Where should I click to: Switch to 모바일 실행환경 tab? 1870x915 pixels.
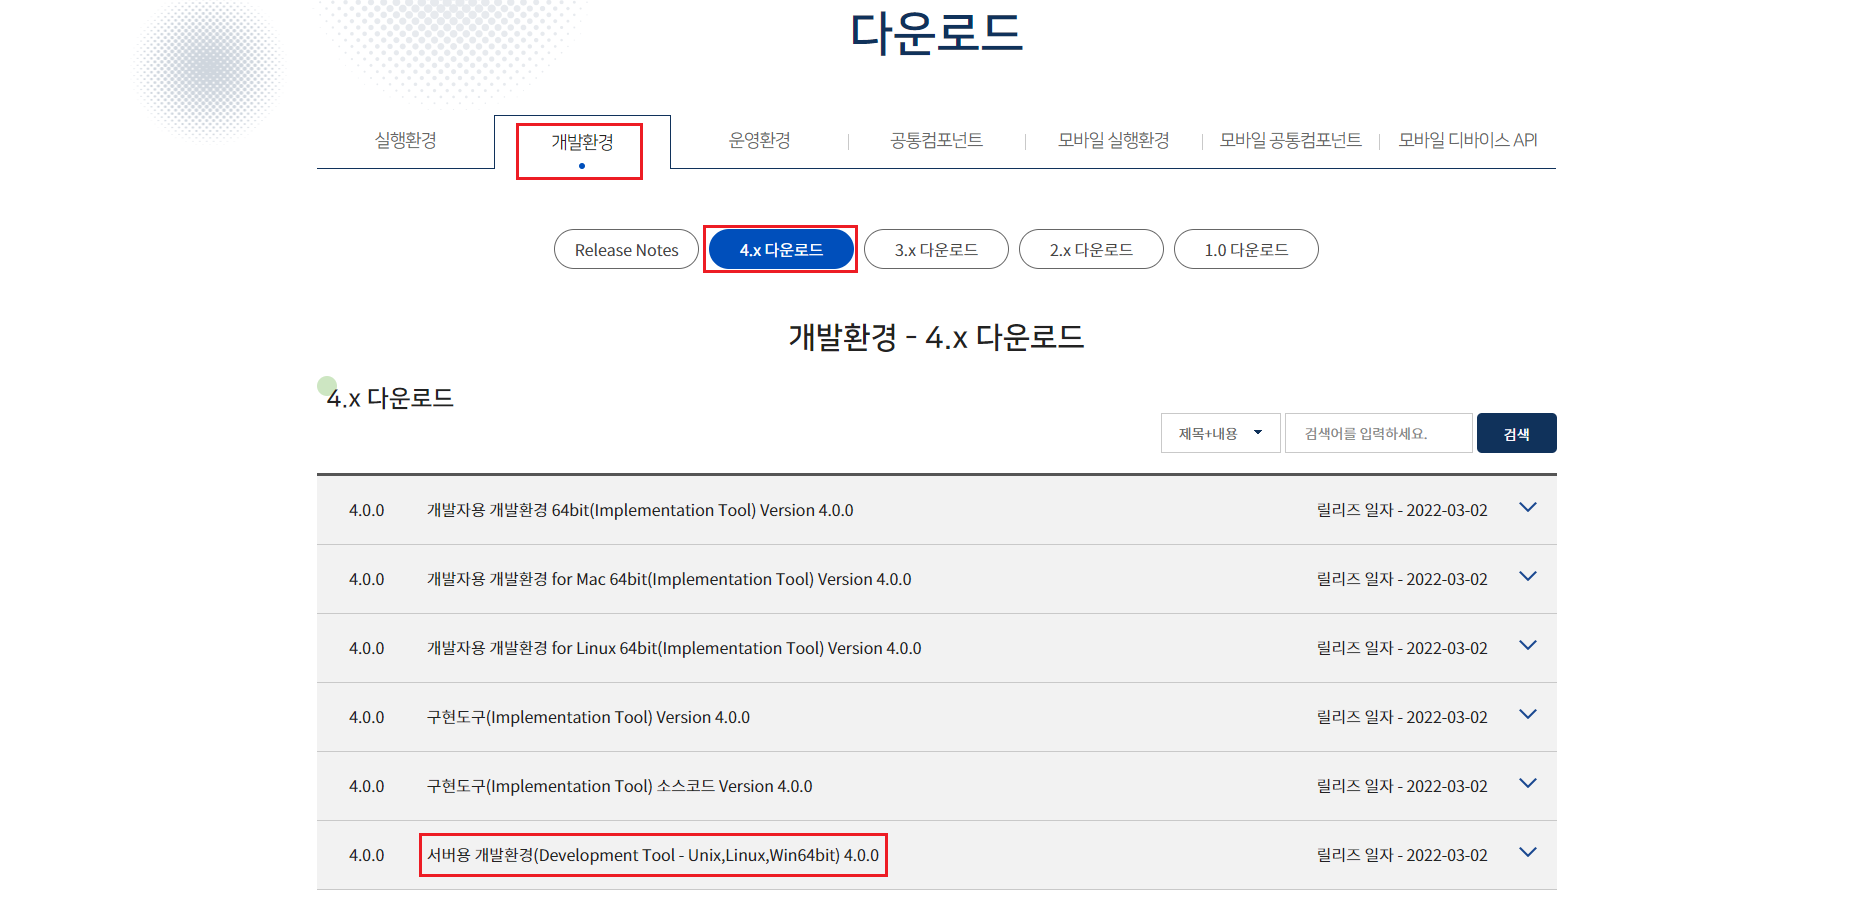1113,141
